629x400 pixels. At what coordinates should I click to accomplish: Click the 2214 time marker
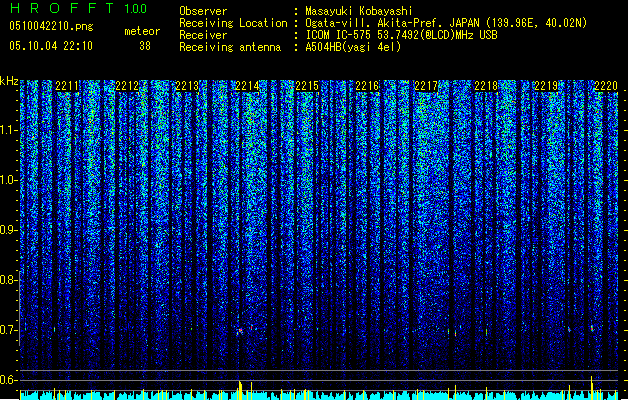click(247, 86)
